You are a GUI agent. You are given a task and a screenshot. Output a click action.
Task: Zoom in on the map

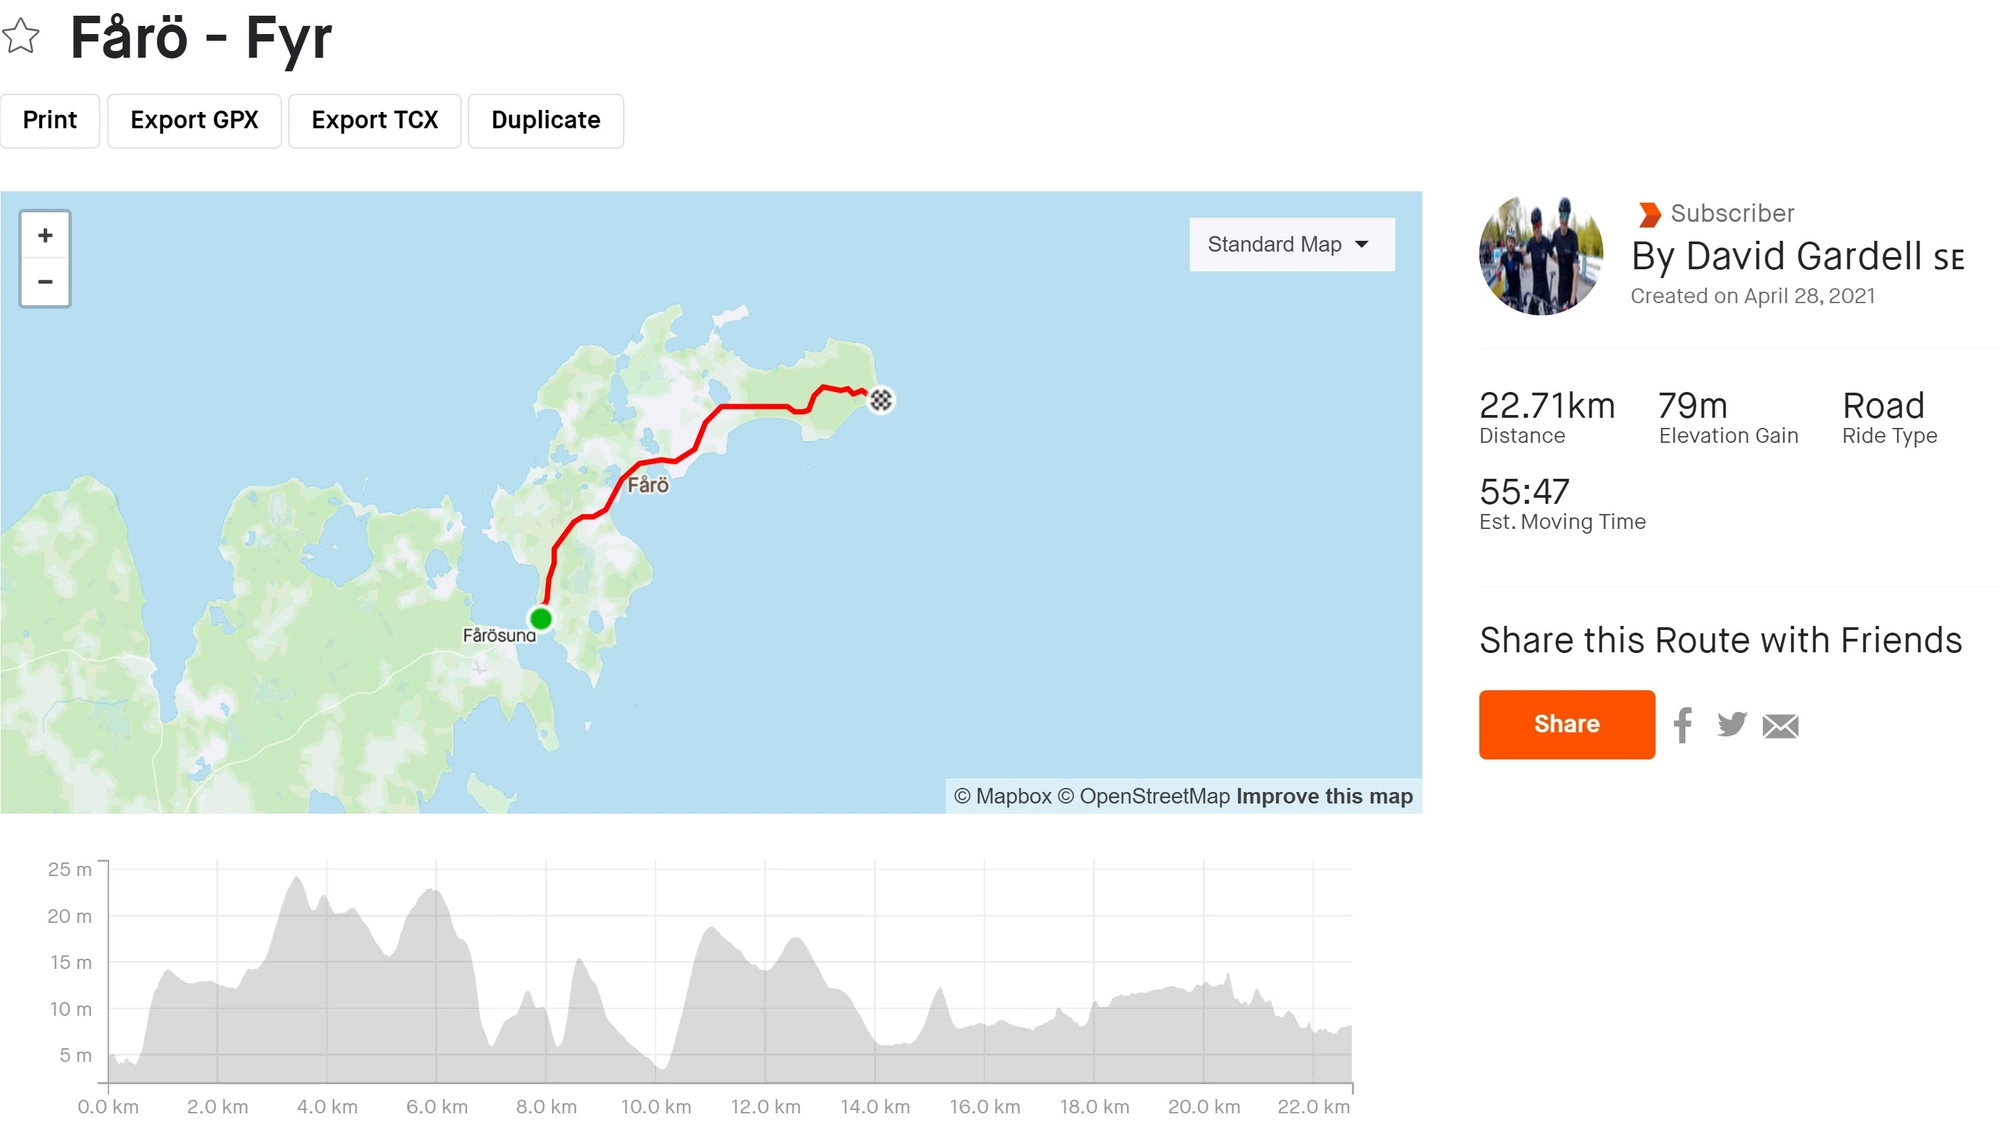(x=45, y=236)
